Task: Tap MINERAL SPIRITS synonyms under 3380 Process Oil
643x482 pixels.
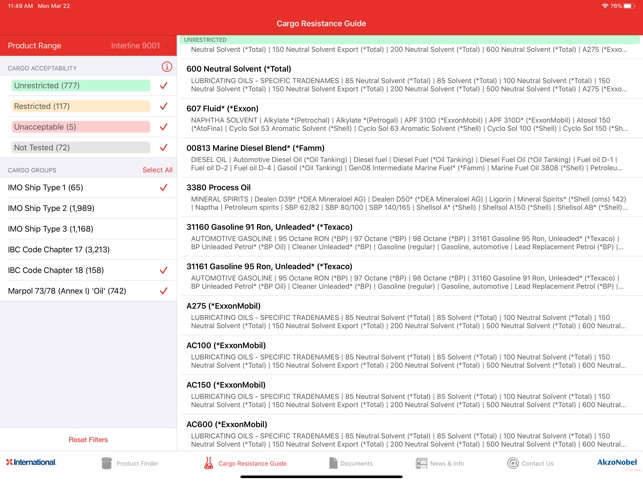Action: [x=409, y=203]
